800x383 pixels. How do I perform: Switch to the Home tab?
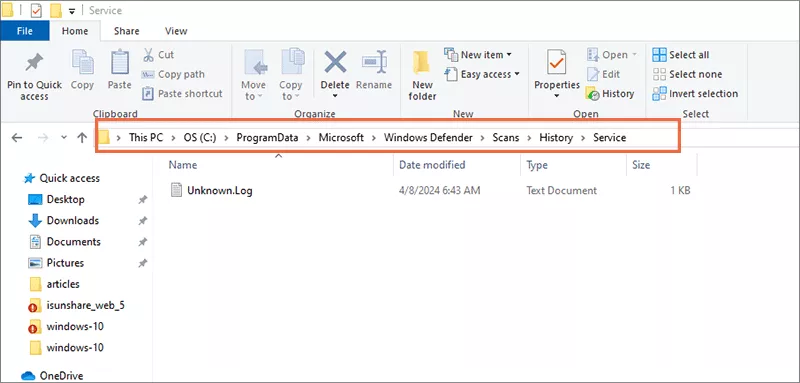[75, 31]
